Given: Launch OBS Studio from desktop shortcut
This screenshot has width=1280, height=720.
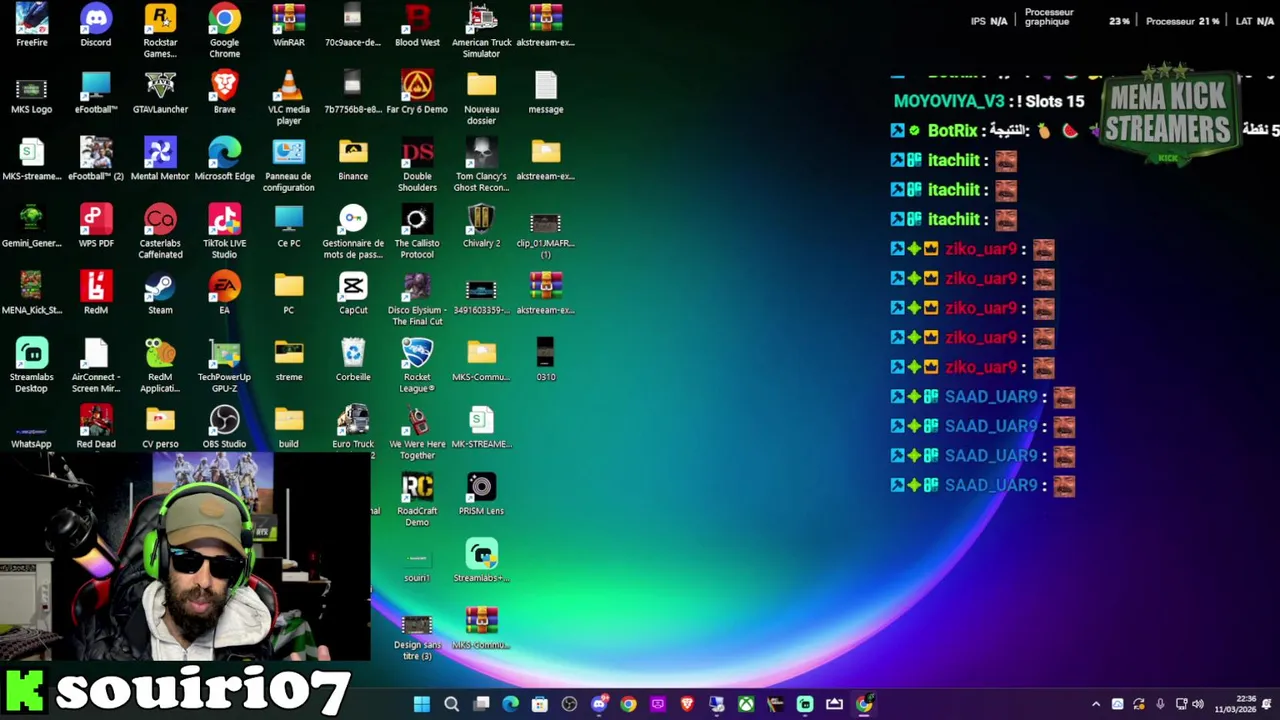Looking at the screenshot, I should pos(224,427).
